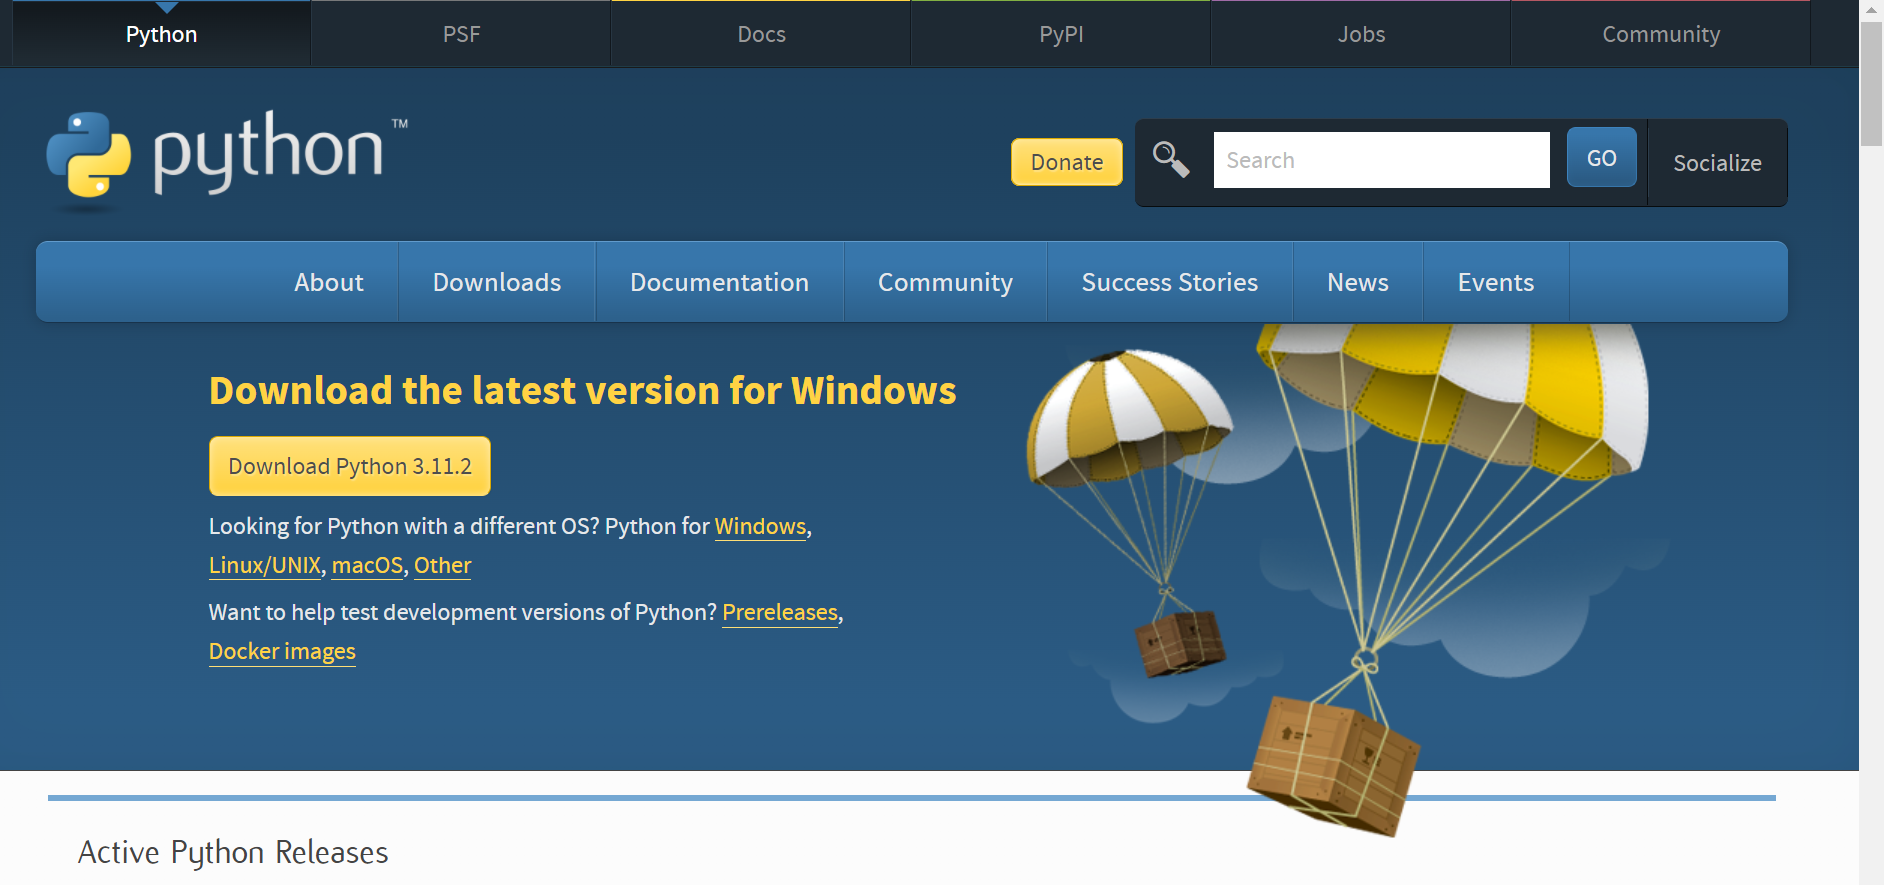The height and width of the screenshot is (885, 1884).
Task: Open the Socialize dropdown menu
Action: [x=1717, y=163]
